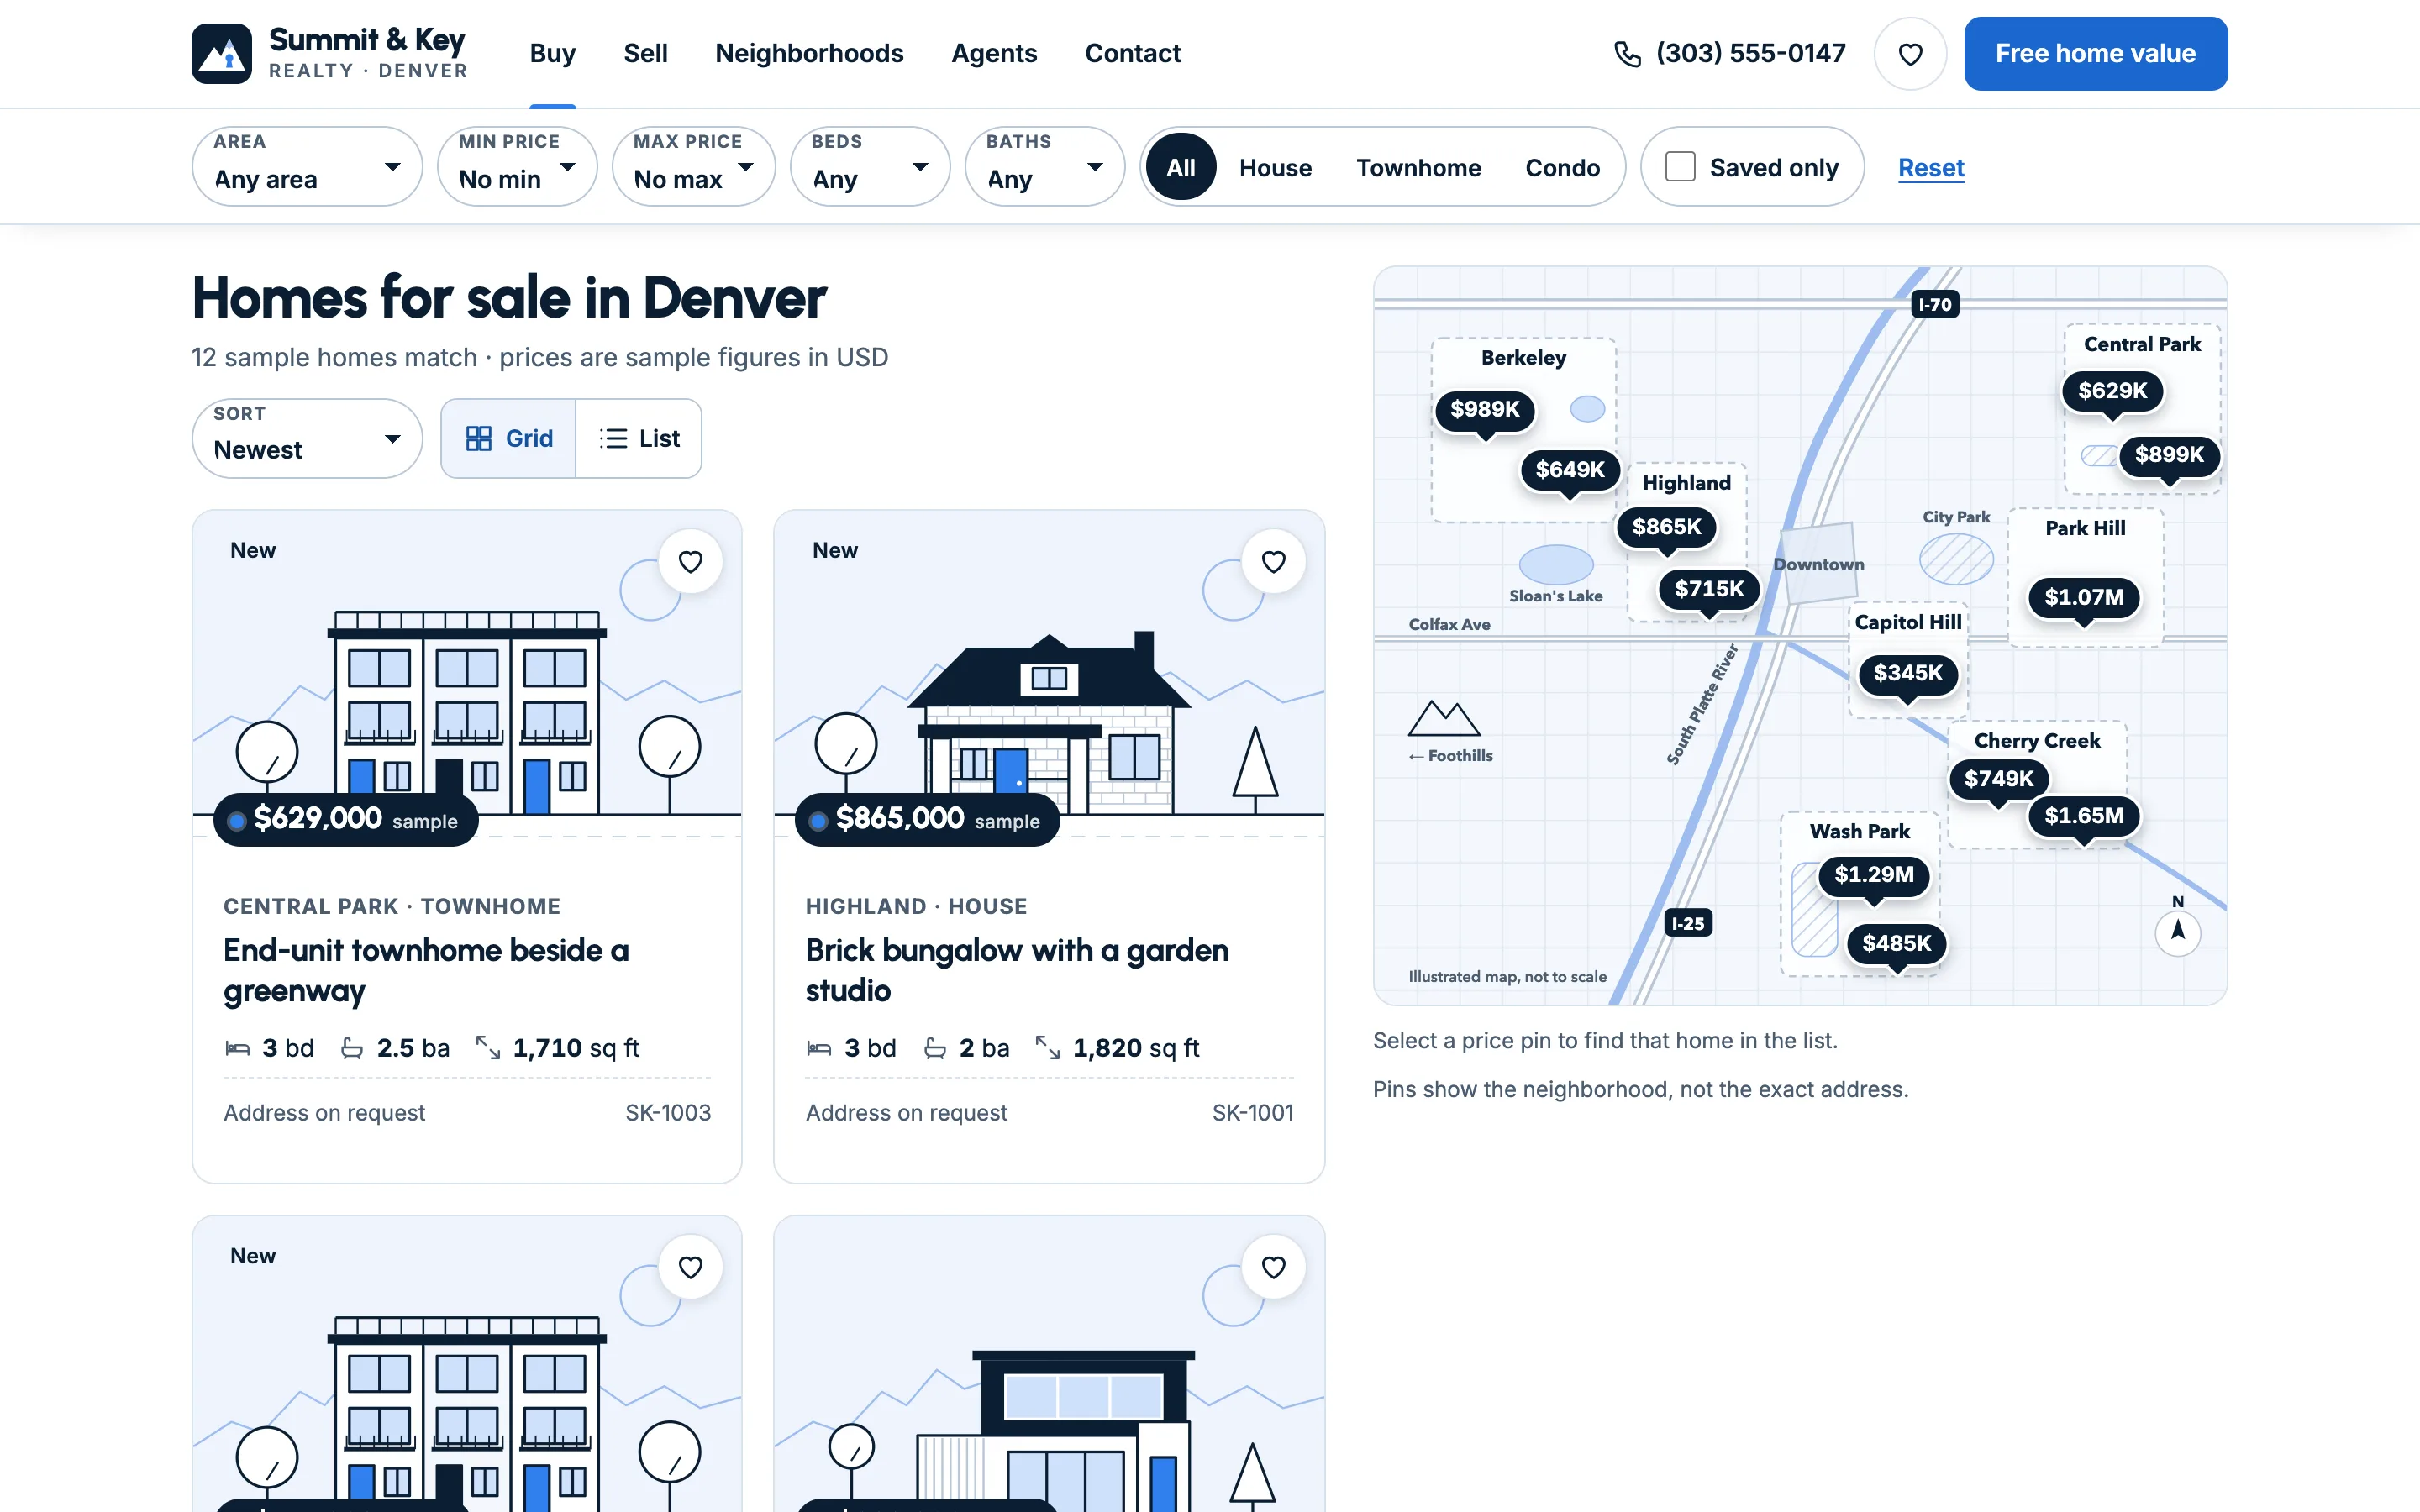Click the 1,710 sq ft value
The width and height of the screenshot is (2420, 1512).
coord(575,1048)
